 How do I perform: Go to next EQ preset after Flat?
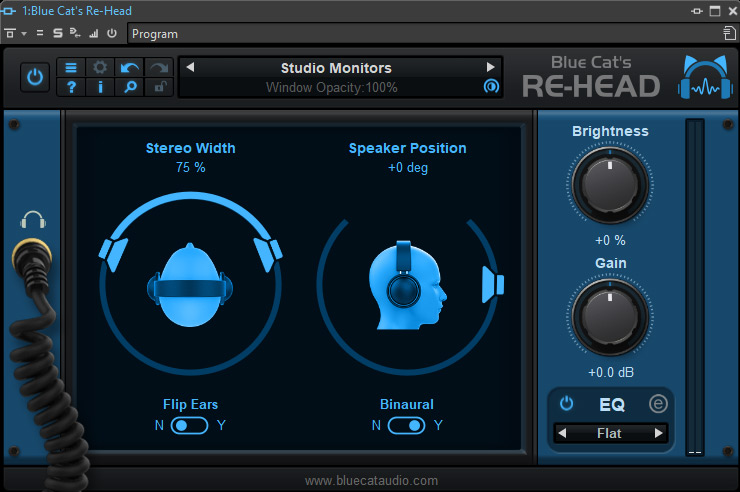tap(658, 434)
